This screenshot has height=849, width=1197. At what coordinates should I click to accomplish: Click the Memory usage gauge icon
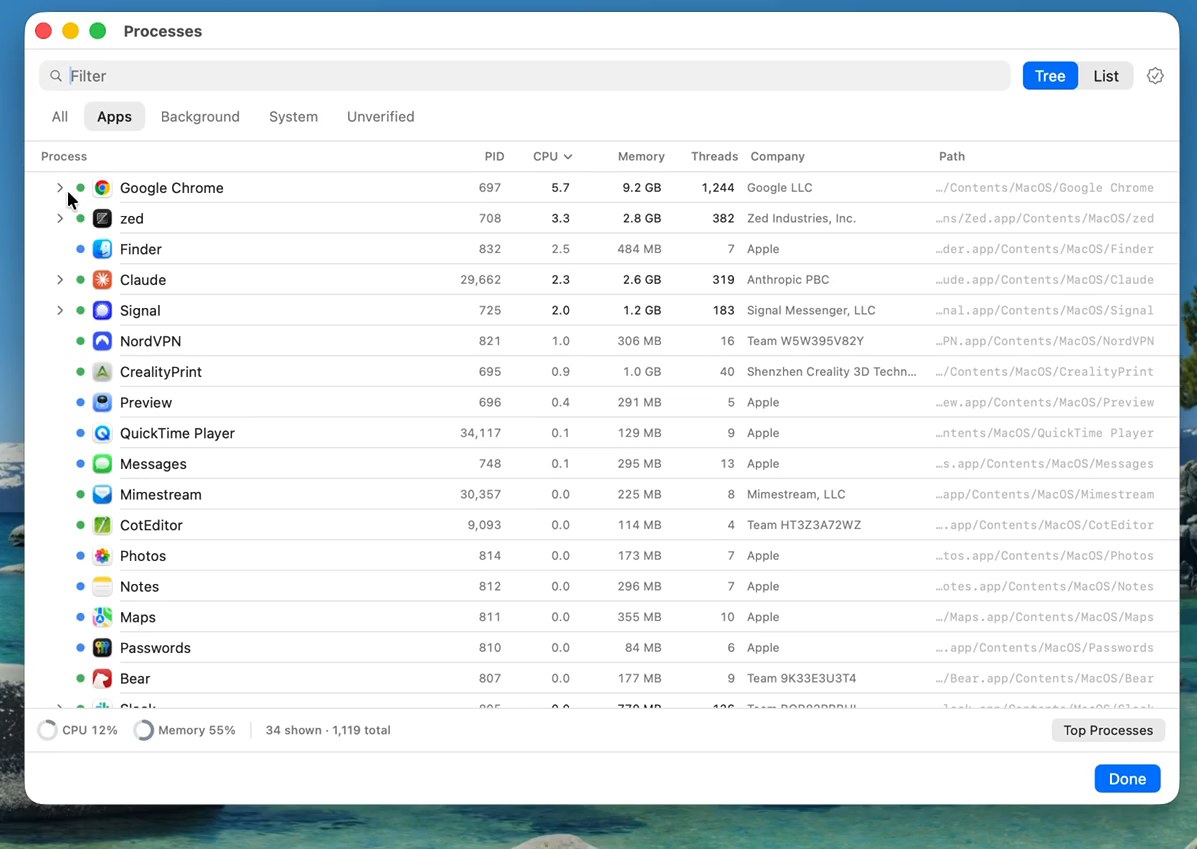144,730
